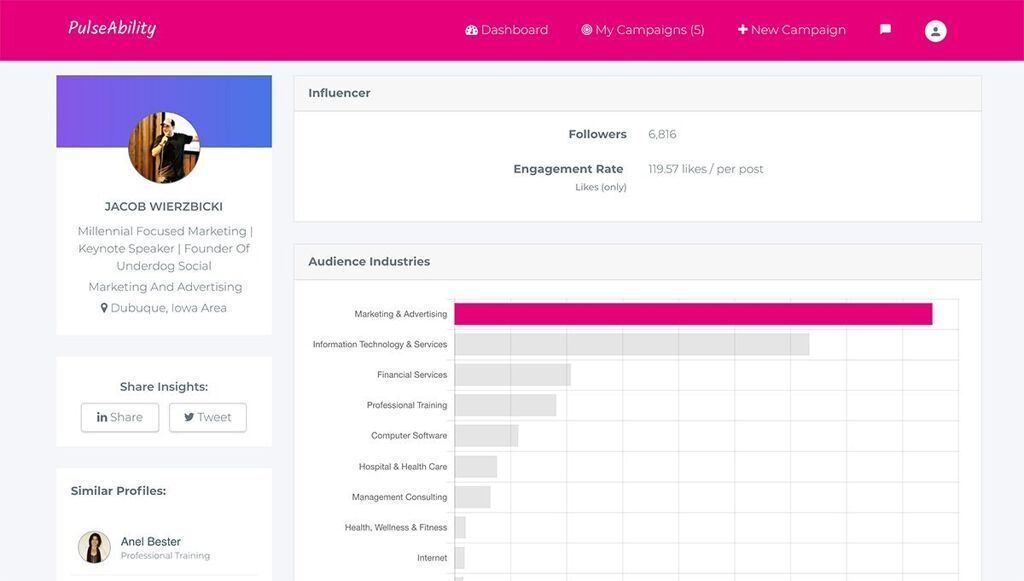Viewport: 1024px width, 581px height.
Task: Click the Influencer panel header
Action: tap(637, 93)
